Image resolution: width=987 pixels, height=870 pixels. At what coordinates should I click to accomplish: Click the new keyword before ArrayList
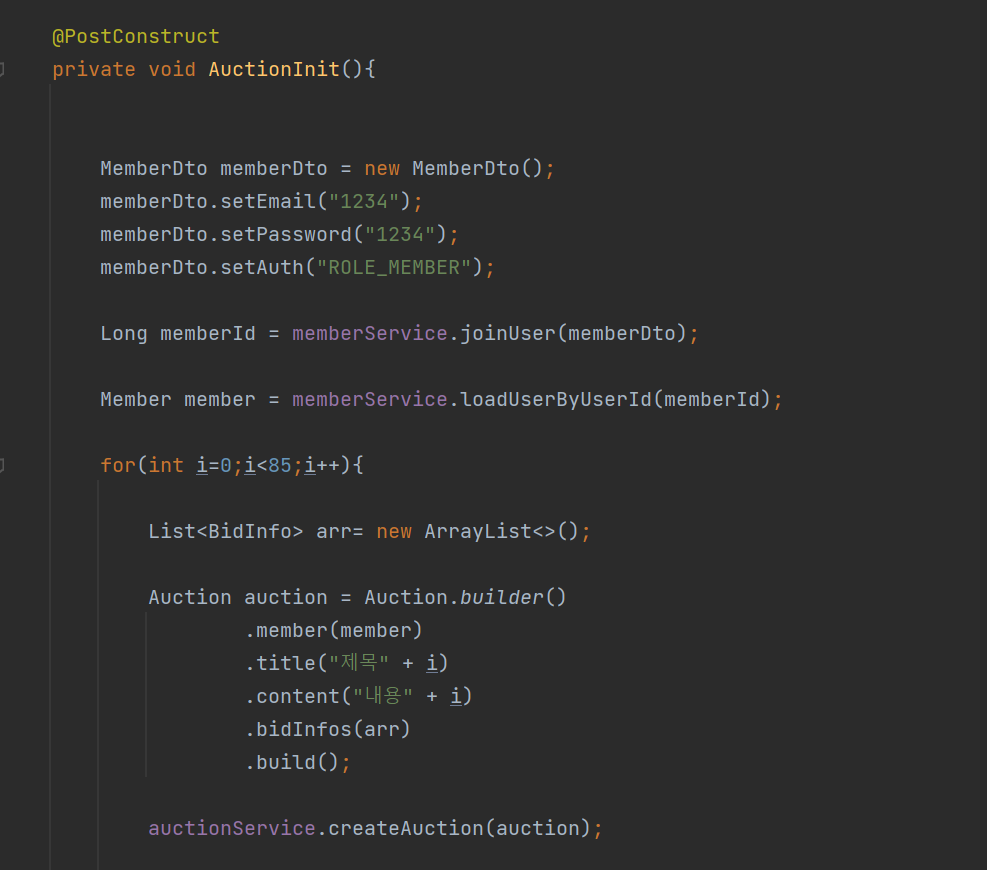click(x=394, y=531)
